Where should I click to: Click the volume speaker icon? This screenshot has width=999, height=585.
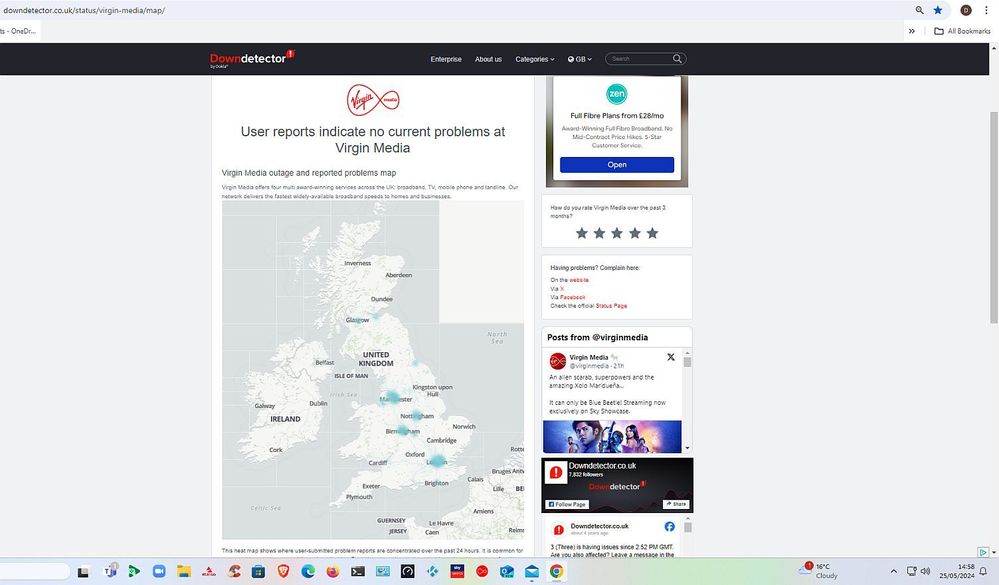click(x=925, y=571)
